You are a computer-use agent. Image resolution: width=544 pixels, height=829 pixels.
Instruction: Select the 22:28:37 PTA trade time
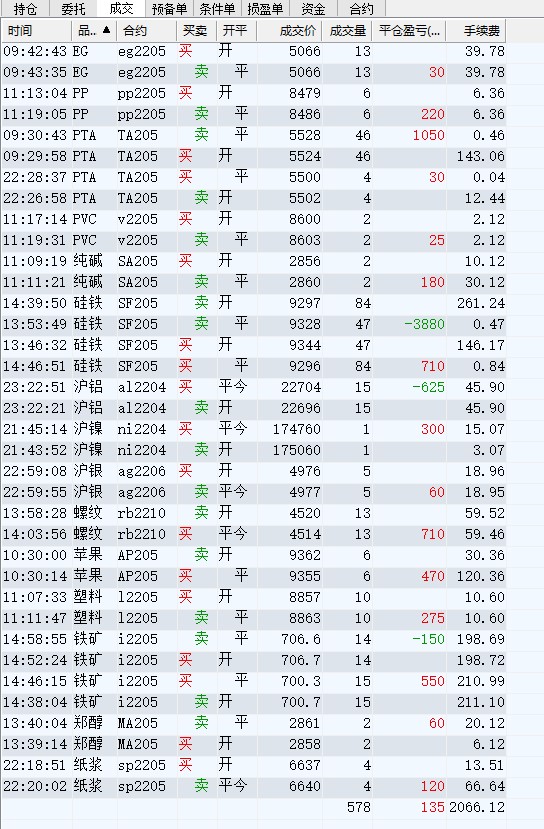click(35, 177)
